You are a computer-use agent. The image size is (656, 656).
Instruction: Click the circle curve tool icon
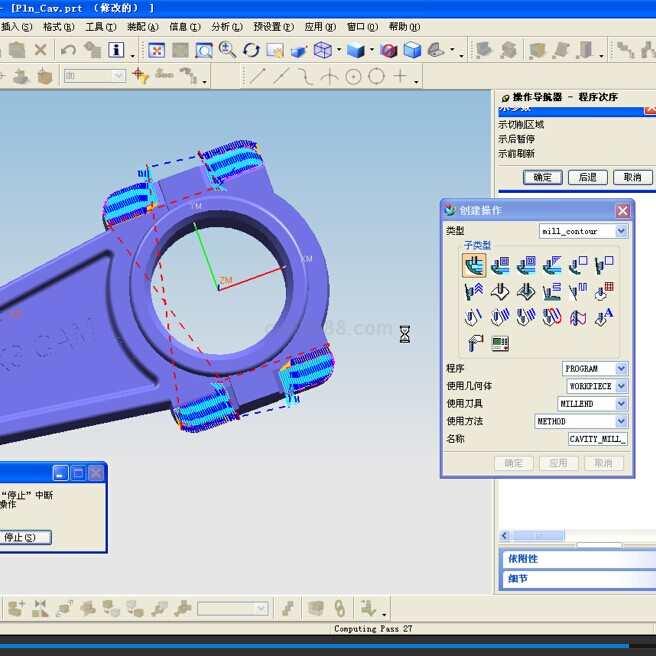(353, 76)
